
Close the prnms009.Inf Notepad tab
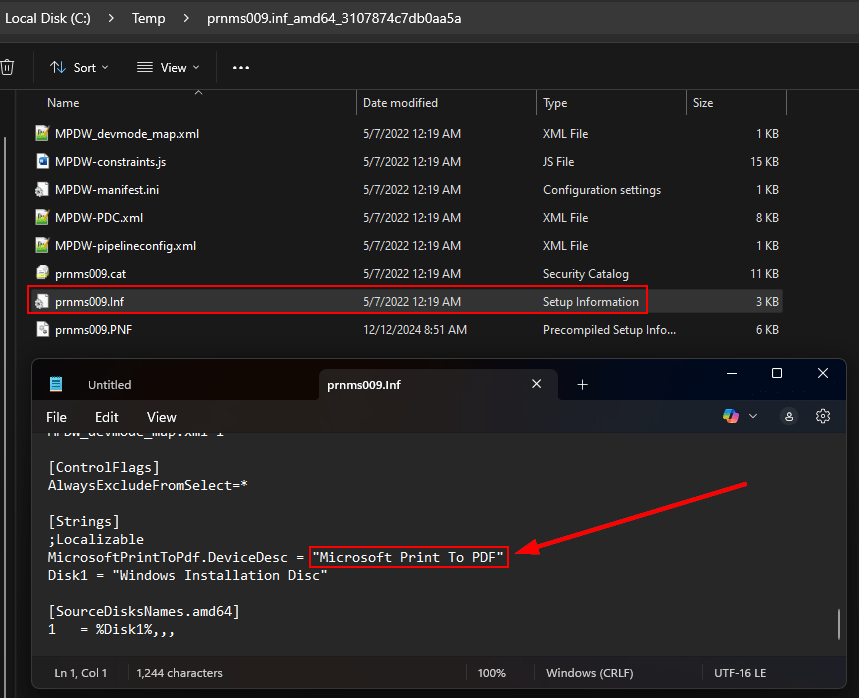(536, 384)
